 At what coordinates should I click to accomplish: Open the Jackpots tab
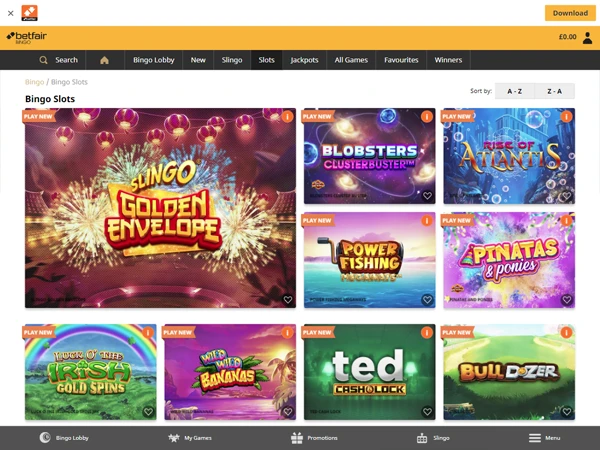coord(304,60)
